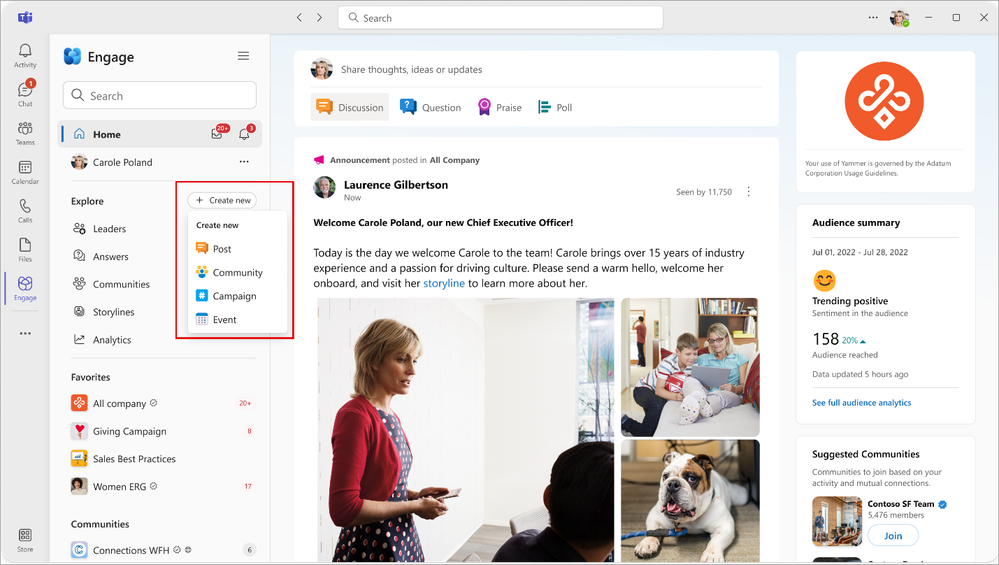The width and height of the screenshot is (999, 565).
Task: Open Files in the Teams rail
Action: coord(25,250)
